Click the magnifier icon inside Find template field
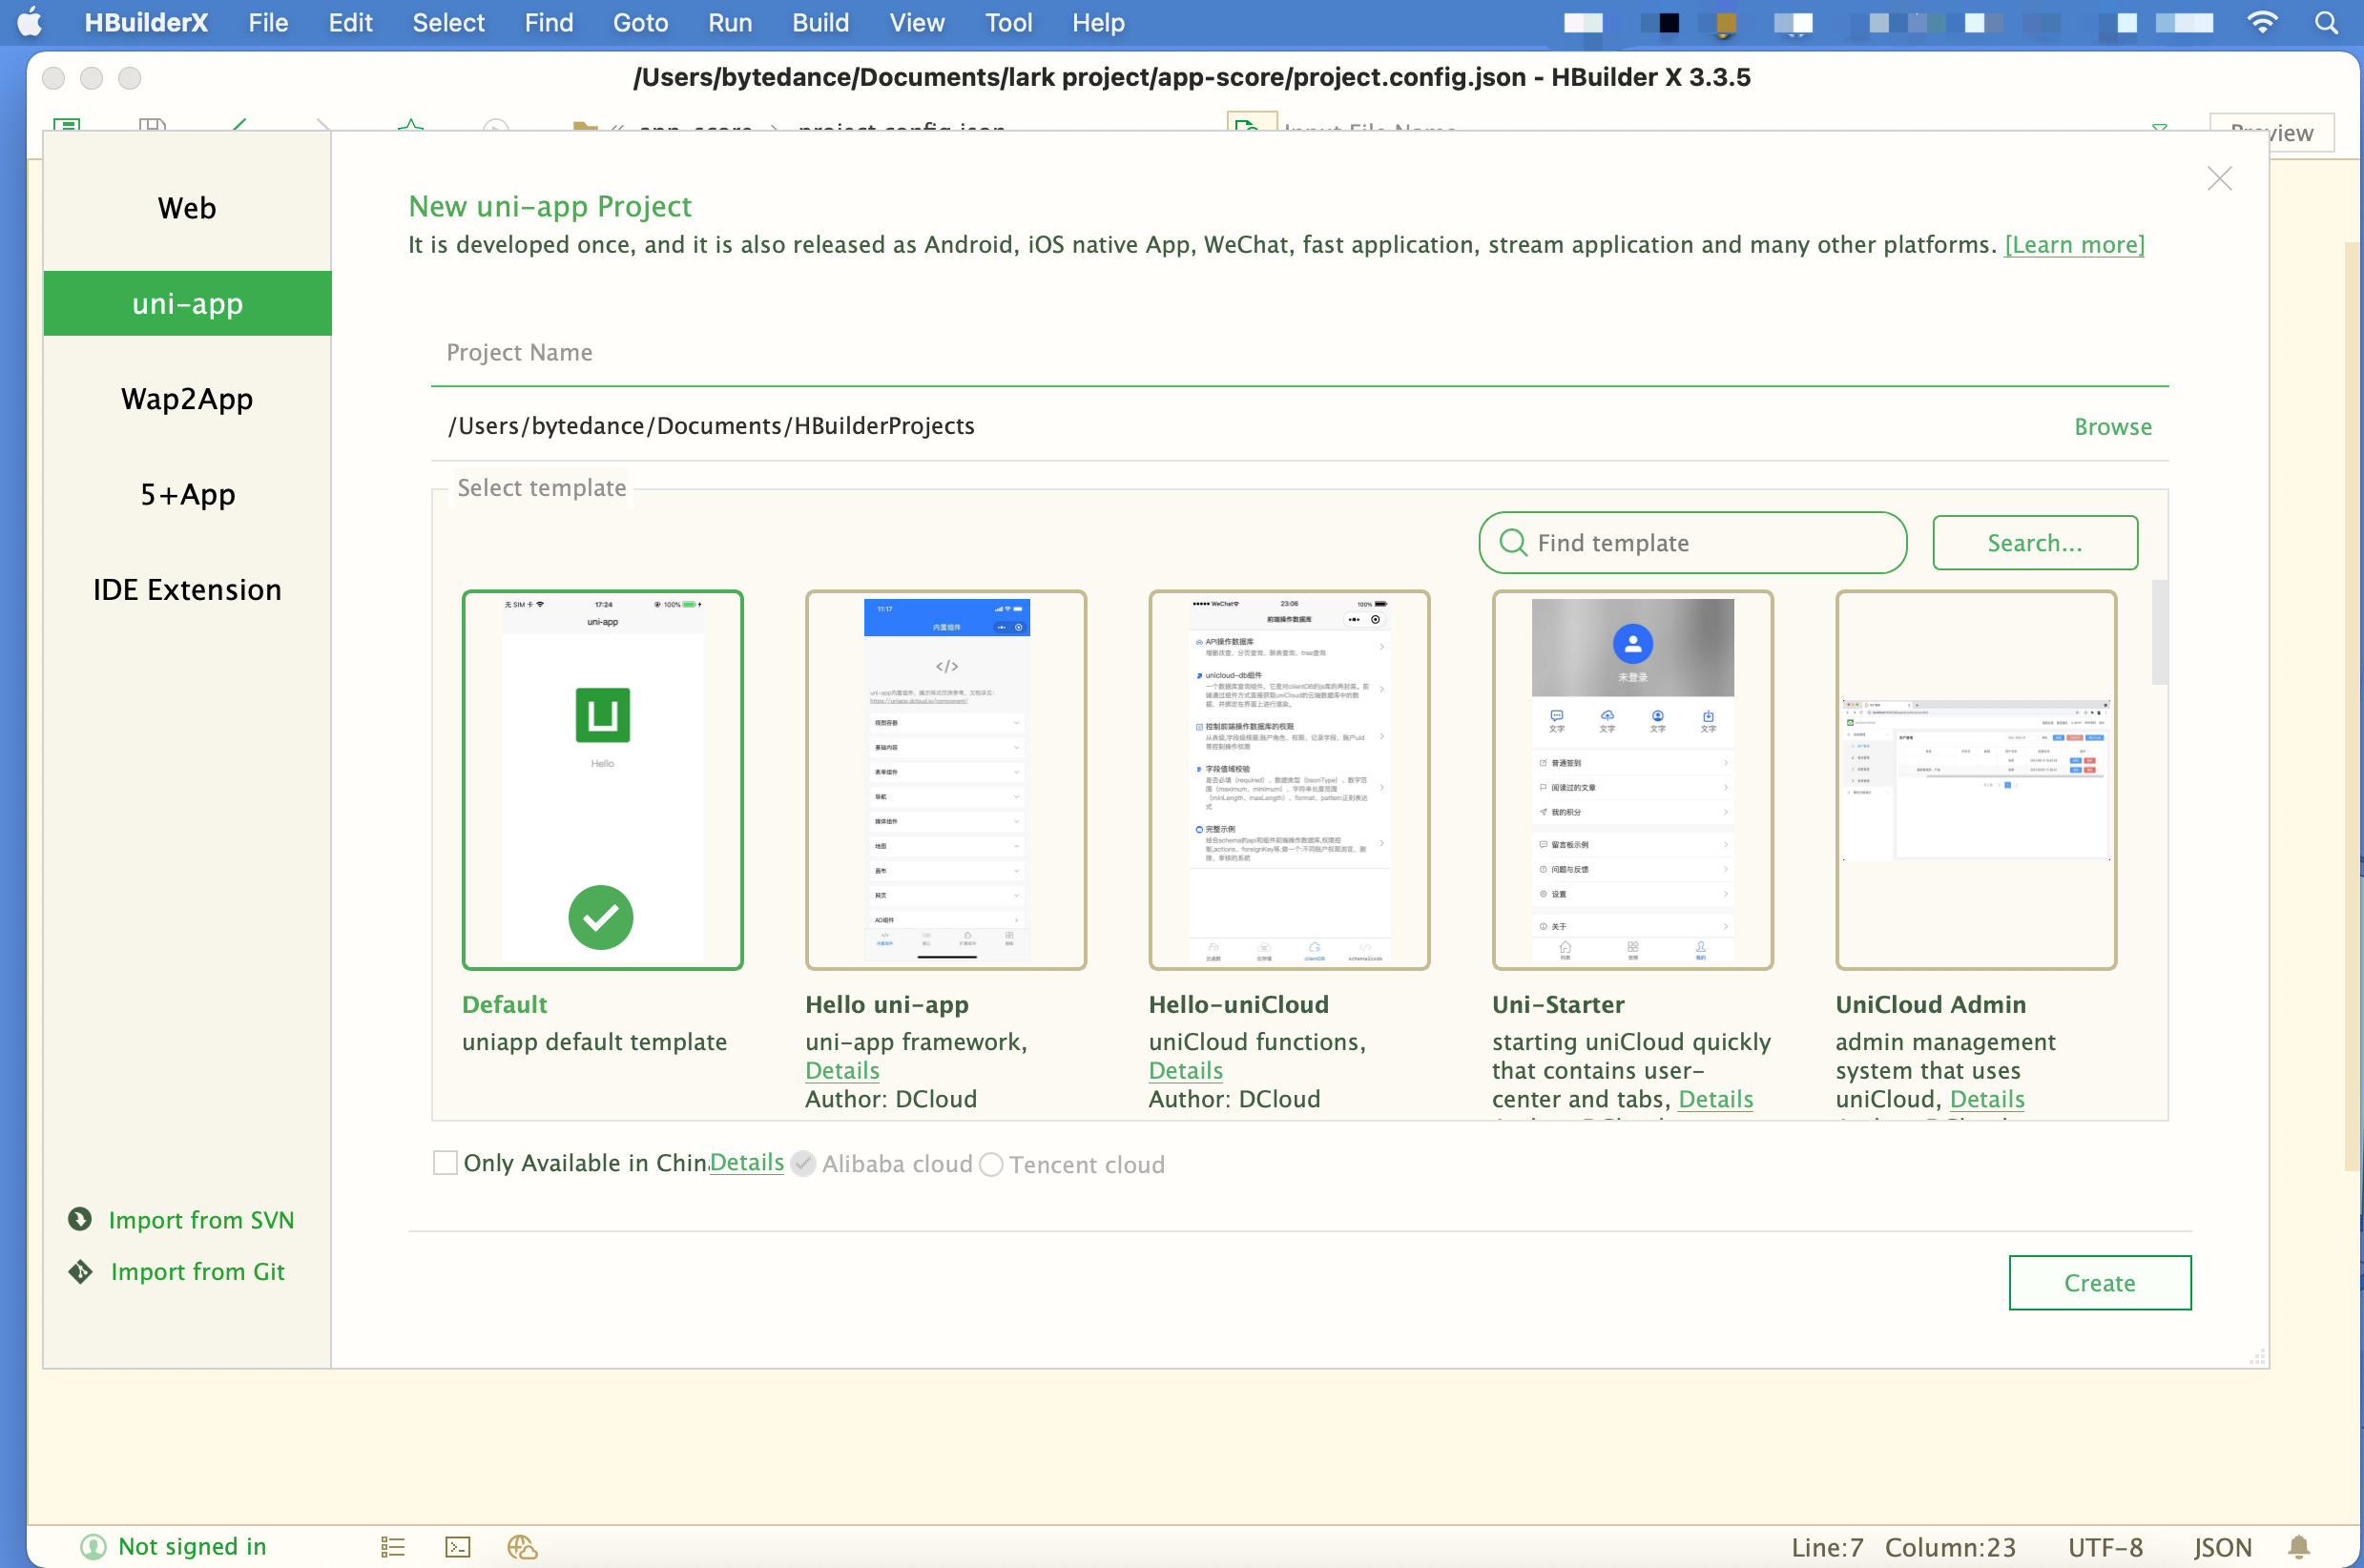 tap(1512, 542)
